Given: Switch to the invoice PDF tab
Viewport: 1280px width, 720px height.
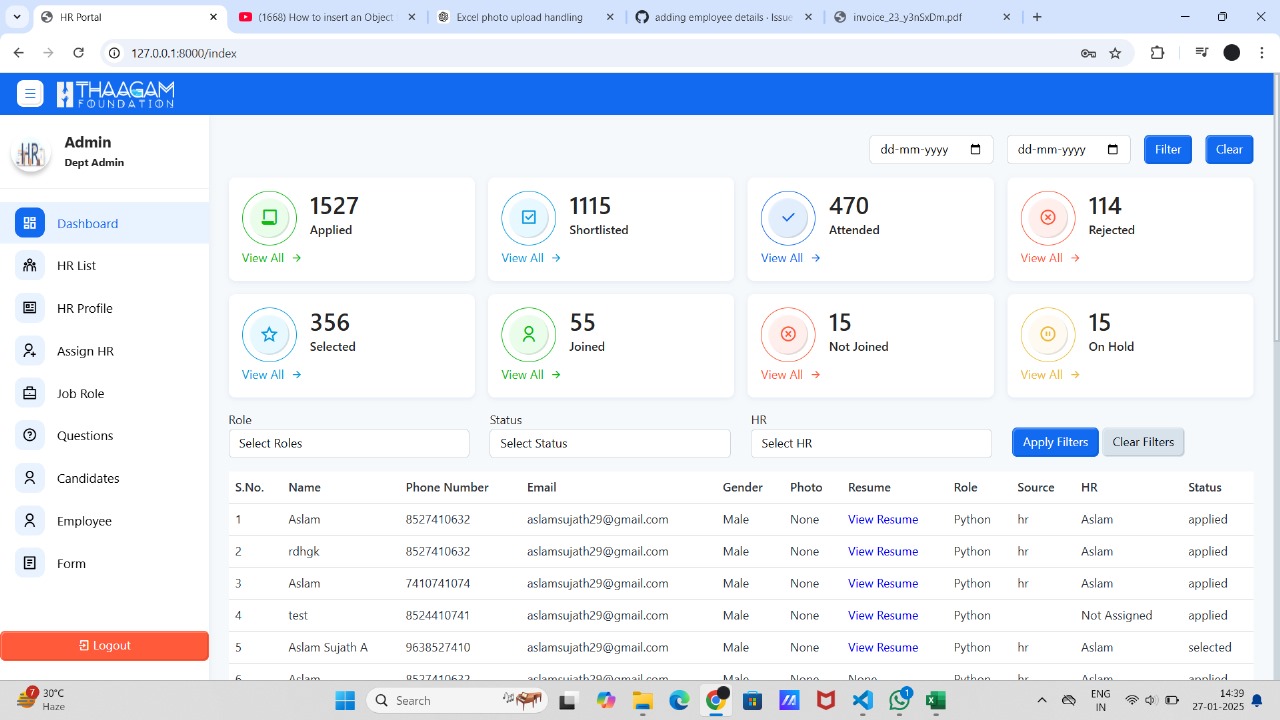Looking at the screenshot, I should pyautogui.click(x=921, y=17).
